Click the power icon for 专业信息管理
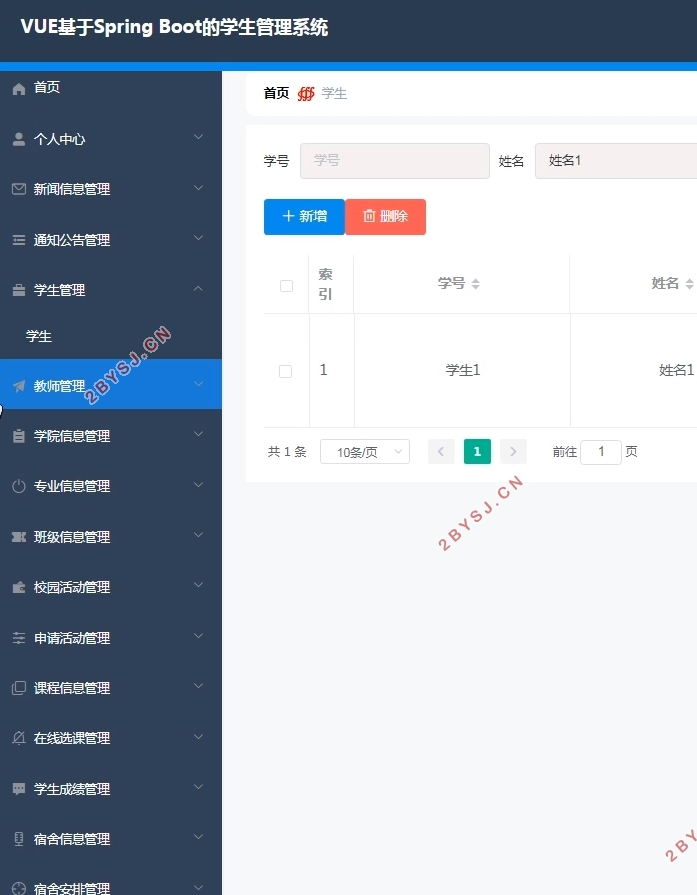Screen dimensions: 697x895 pyautogui.click(x=19, y=486)
